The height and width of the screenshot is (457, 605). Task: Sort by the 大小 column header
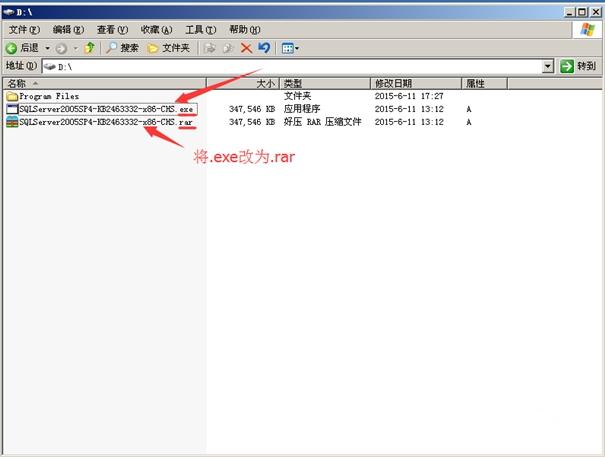243,83
